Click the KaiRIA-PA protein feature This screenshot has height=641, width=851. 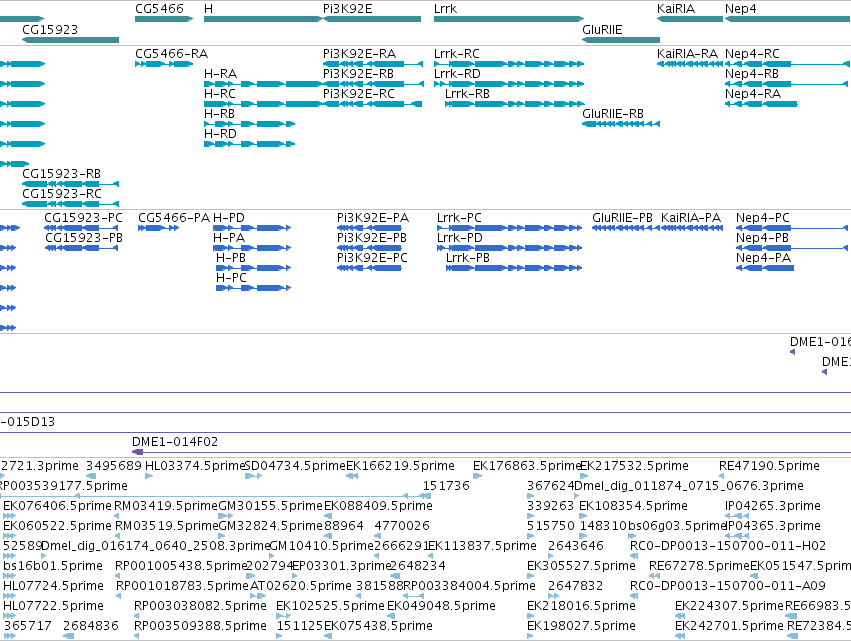coord(692,229)
